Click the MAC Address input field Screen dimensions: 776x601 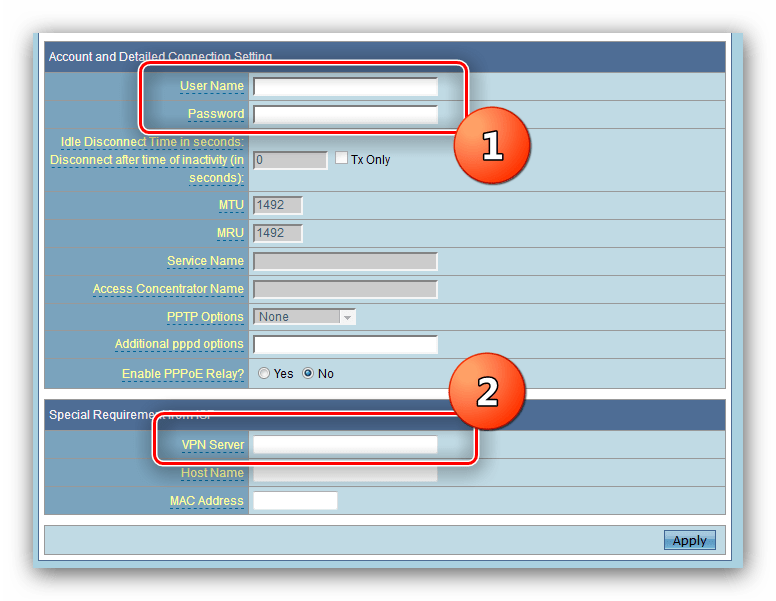pos(295,501)
